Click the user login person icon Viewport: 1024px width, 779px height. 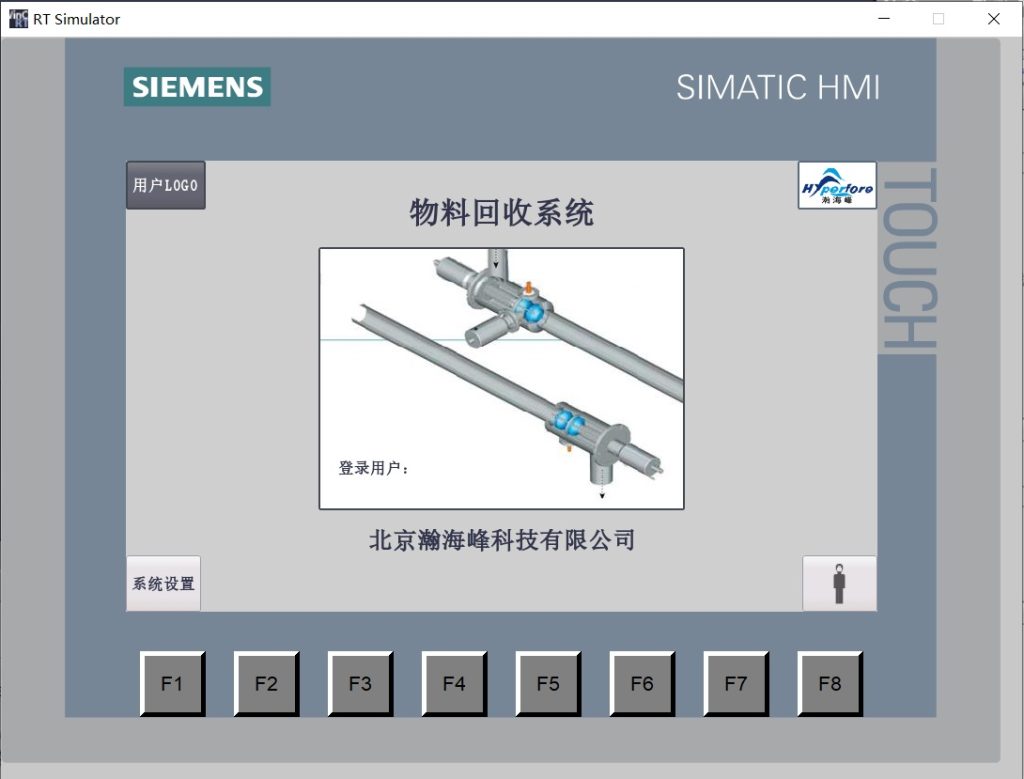(x=839, y=583)
